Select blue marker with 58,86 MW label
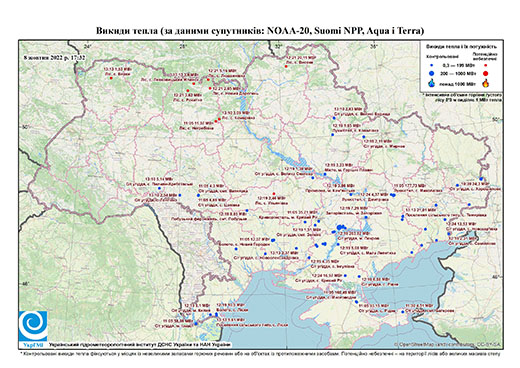This screenshot has width=520, height=368. [x=196, y=323]
